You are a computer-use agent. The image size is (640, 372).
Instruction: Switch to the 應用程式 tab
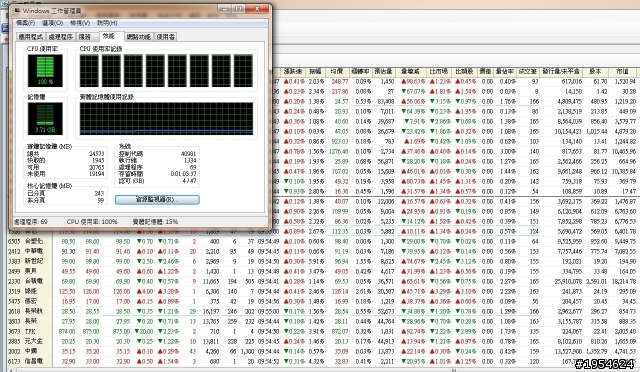point(31,37)
